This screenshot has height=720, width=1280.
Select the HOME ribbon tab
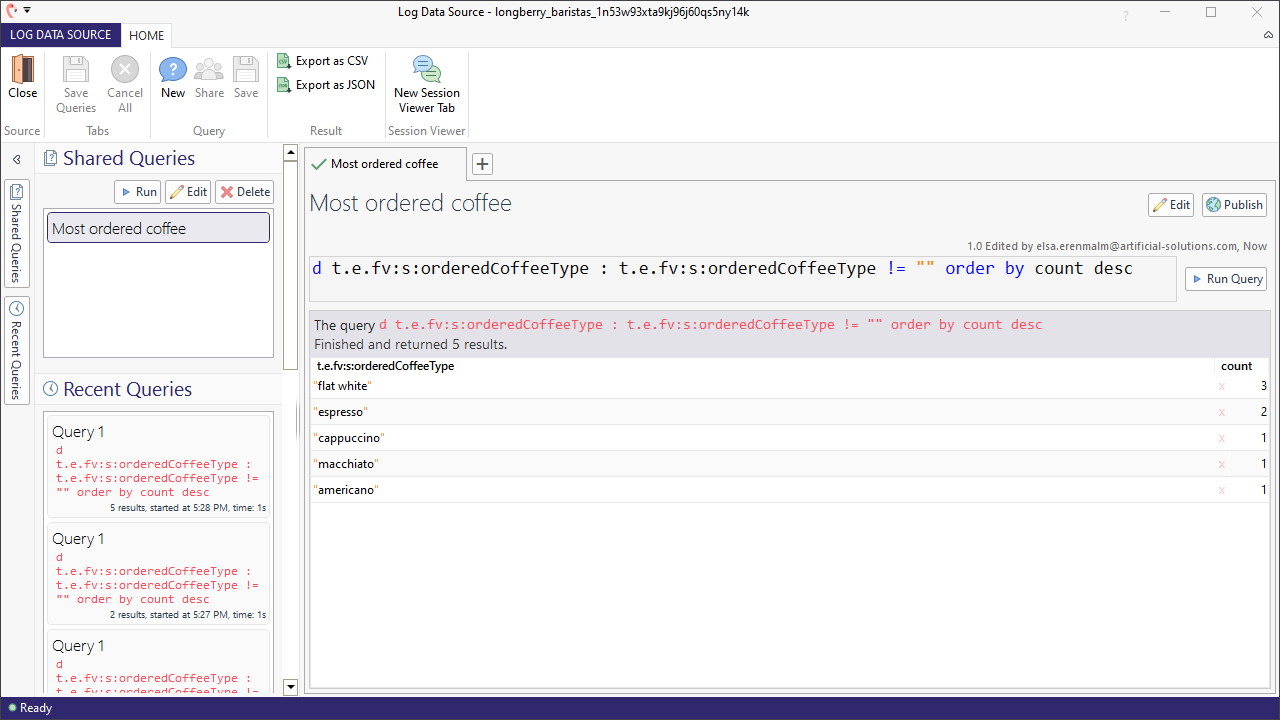click(x=146, y=35)
